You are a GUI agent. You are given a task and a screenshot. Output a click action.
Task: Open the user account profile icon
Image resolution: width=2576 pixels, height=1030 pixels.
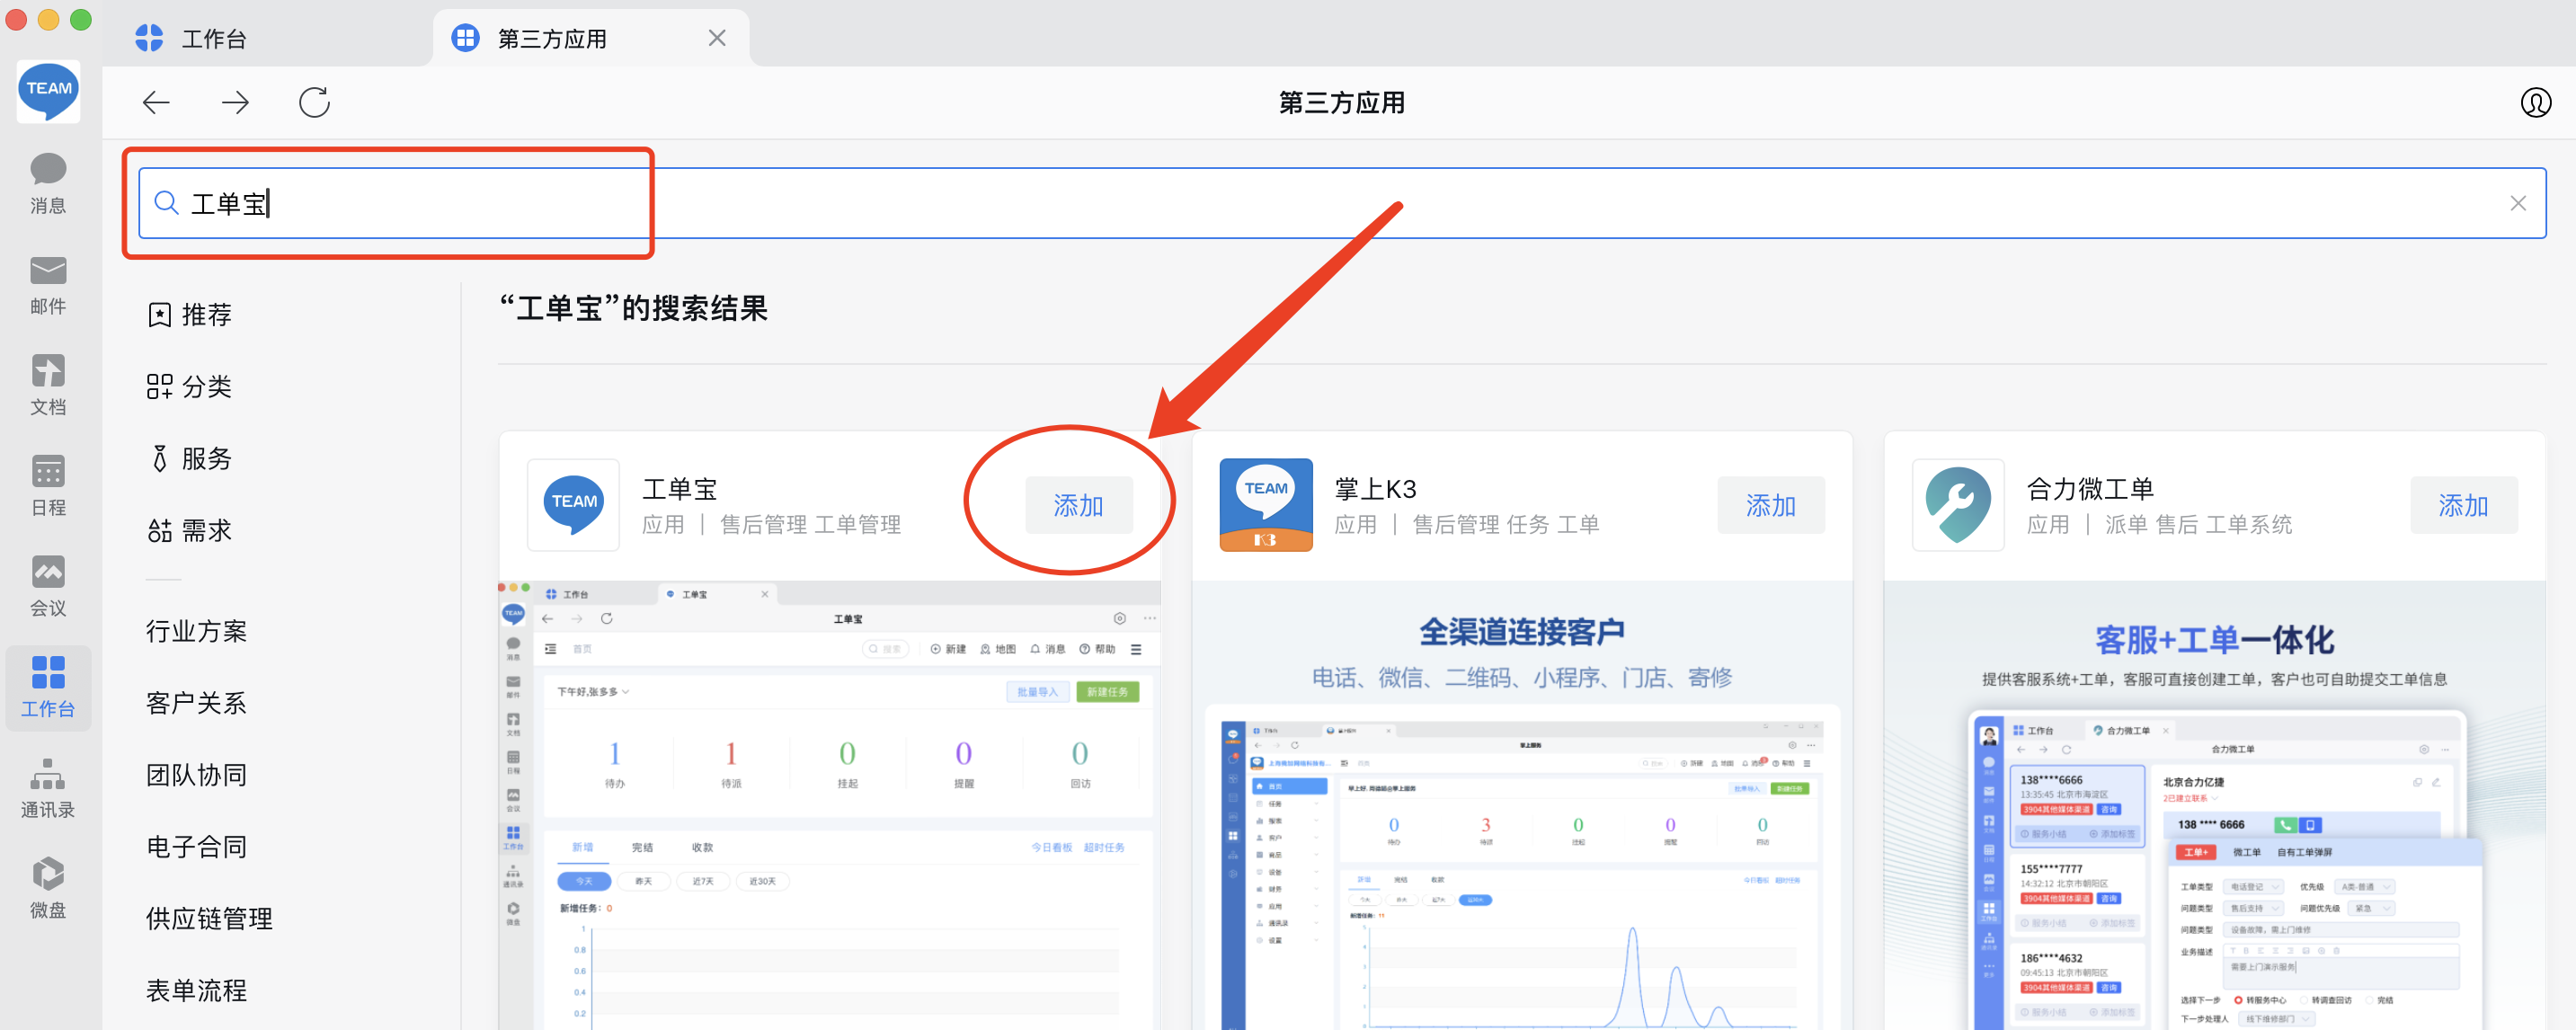click(2535, 102)
